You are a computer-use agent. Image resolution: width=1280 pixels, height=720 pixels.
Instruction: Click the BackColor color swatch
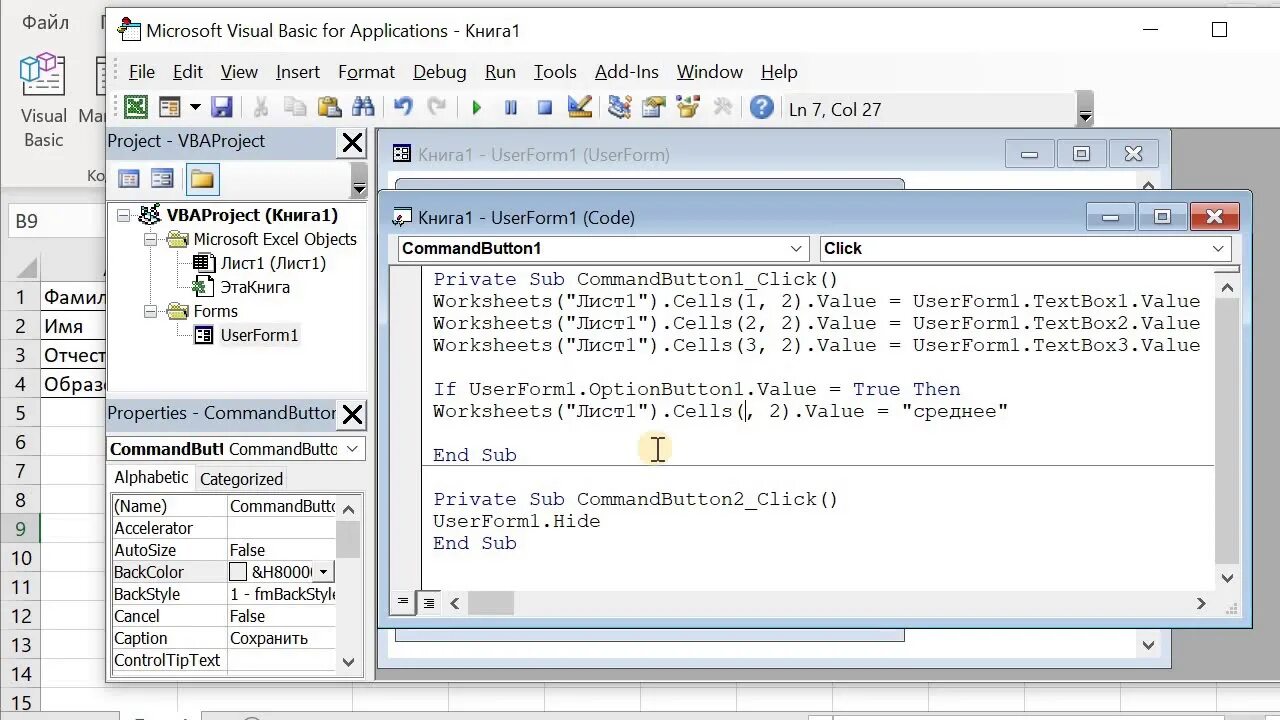pyautogui.click(x=238, y=572)
